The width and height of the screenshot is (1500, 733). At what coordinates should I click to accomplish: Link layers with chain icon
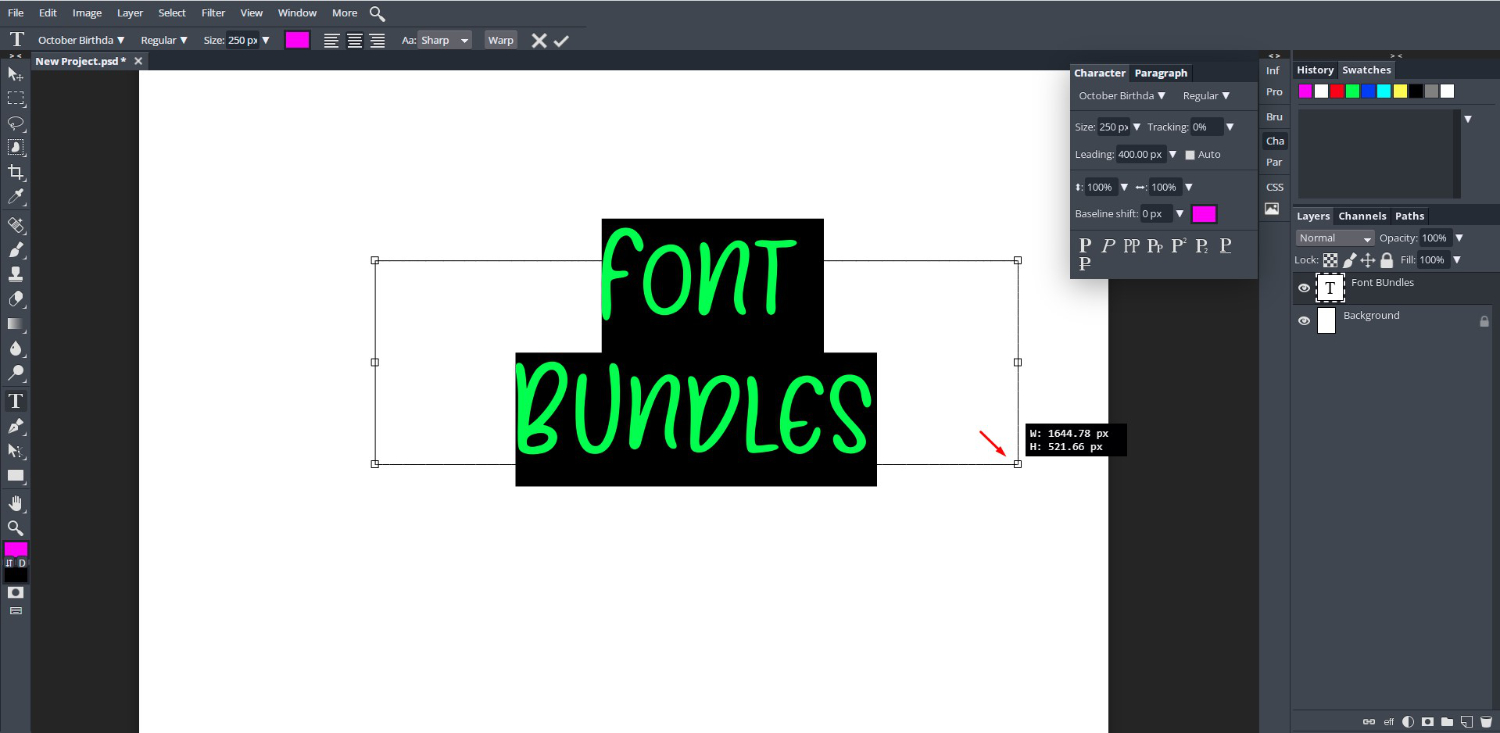1369,722
